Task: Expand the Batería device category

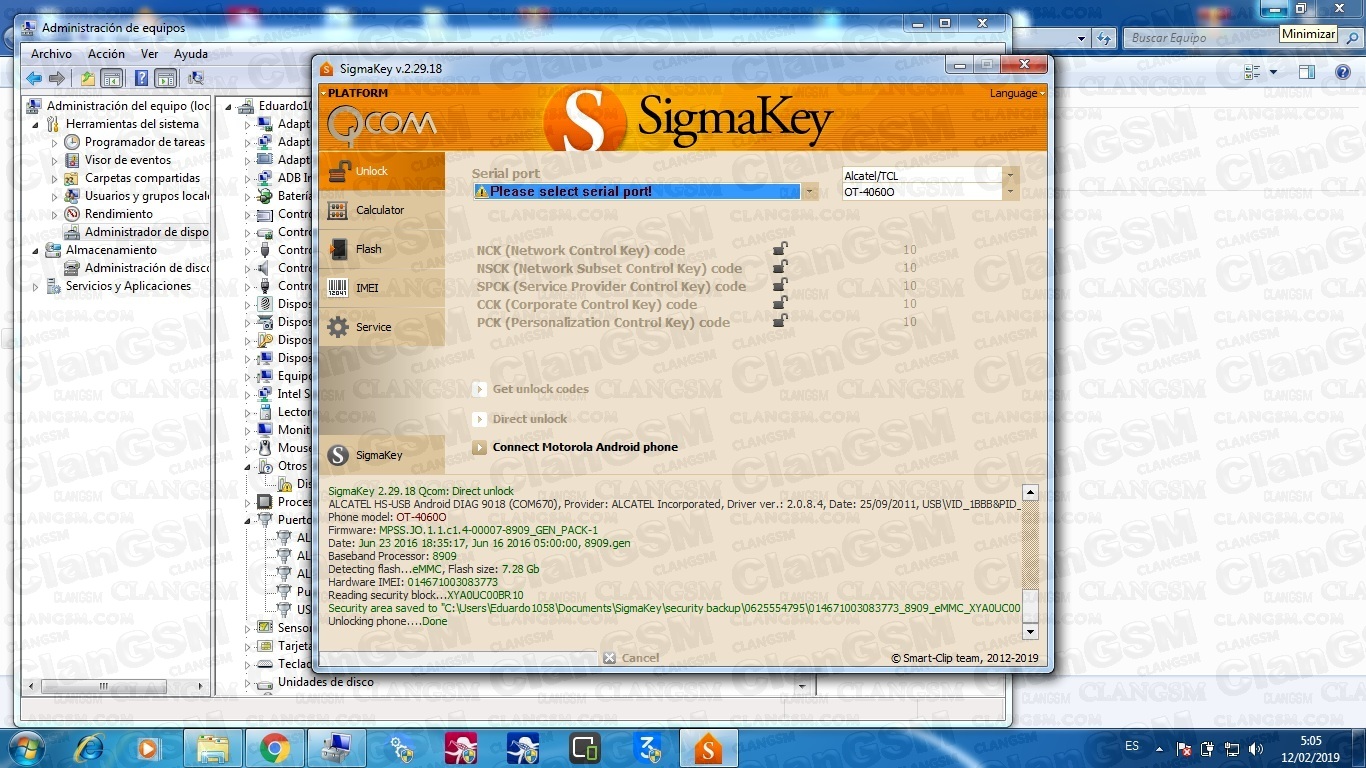Action: 248,197
